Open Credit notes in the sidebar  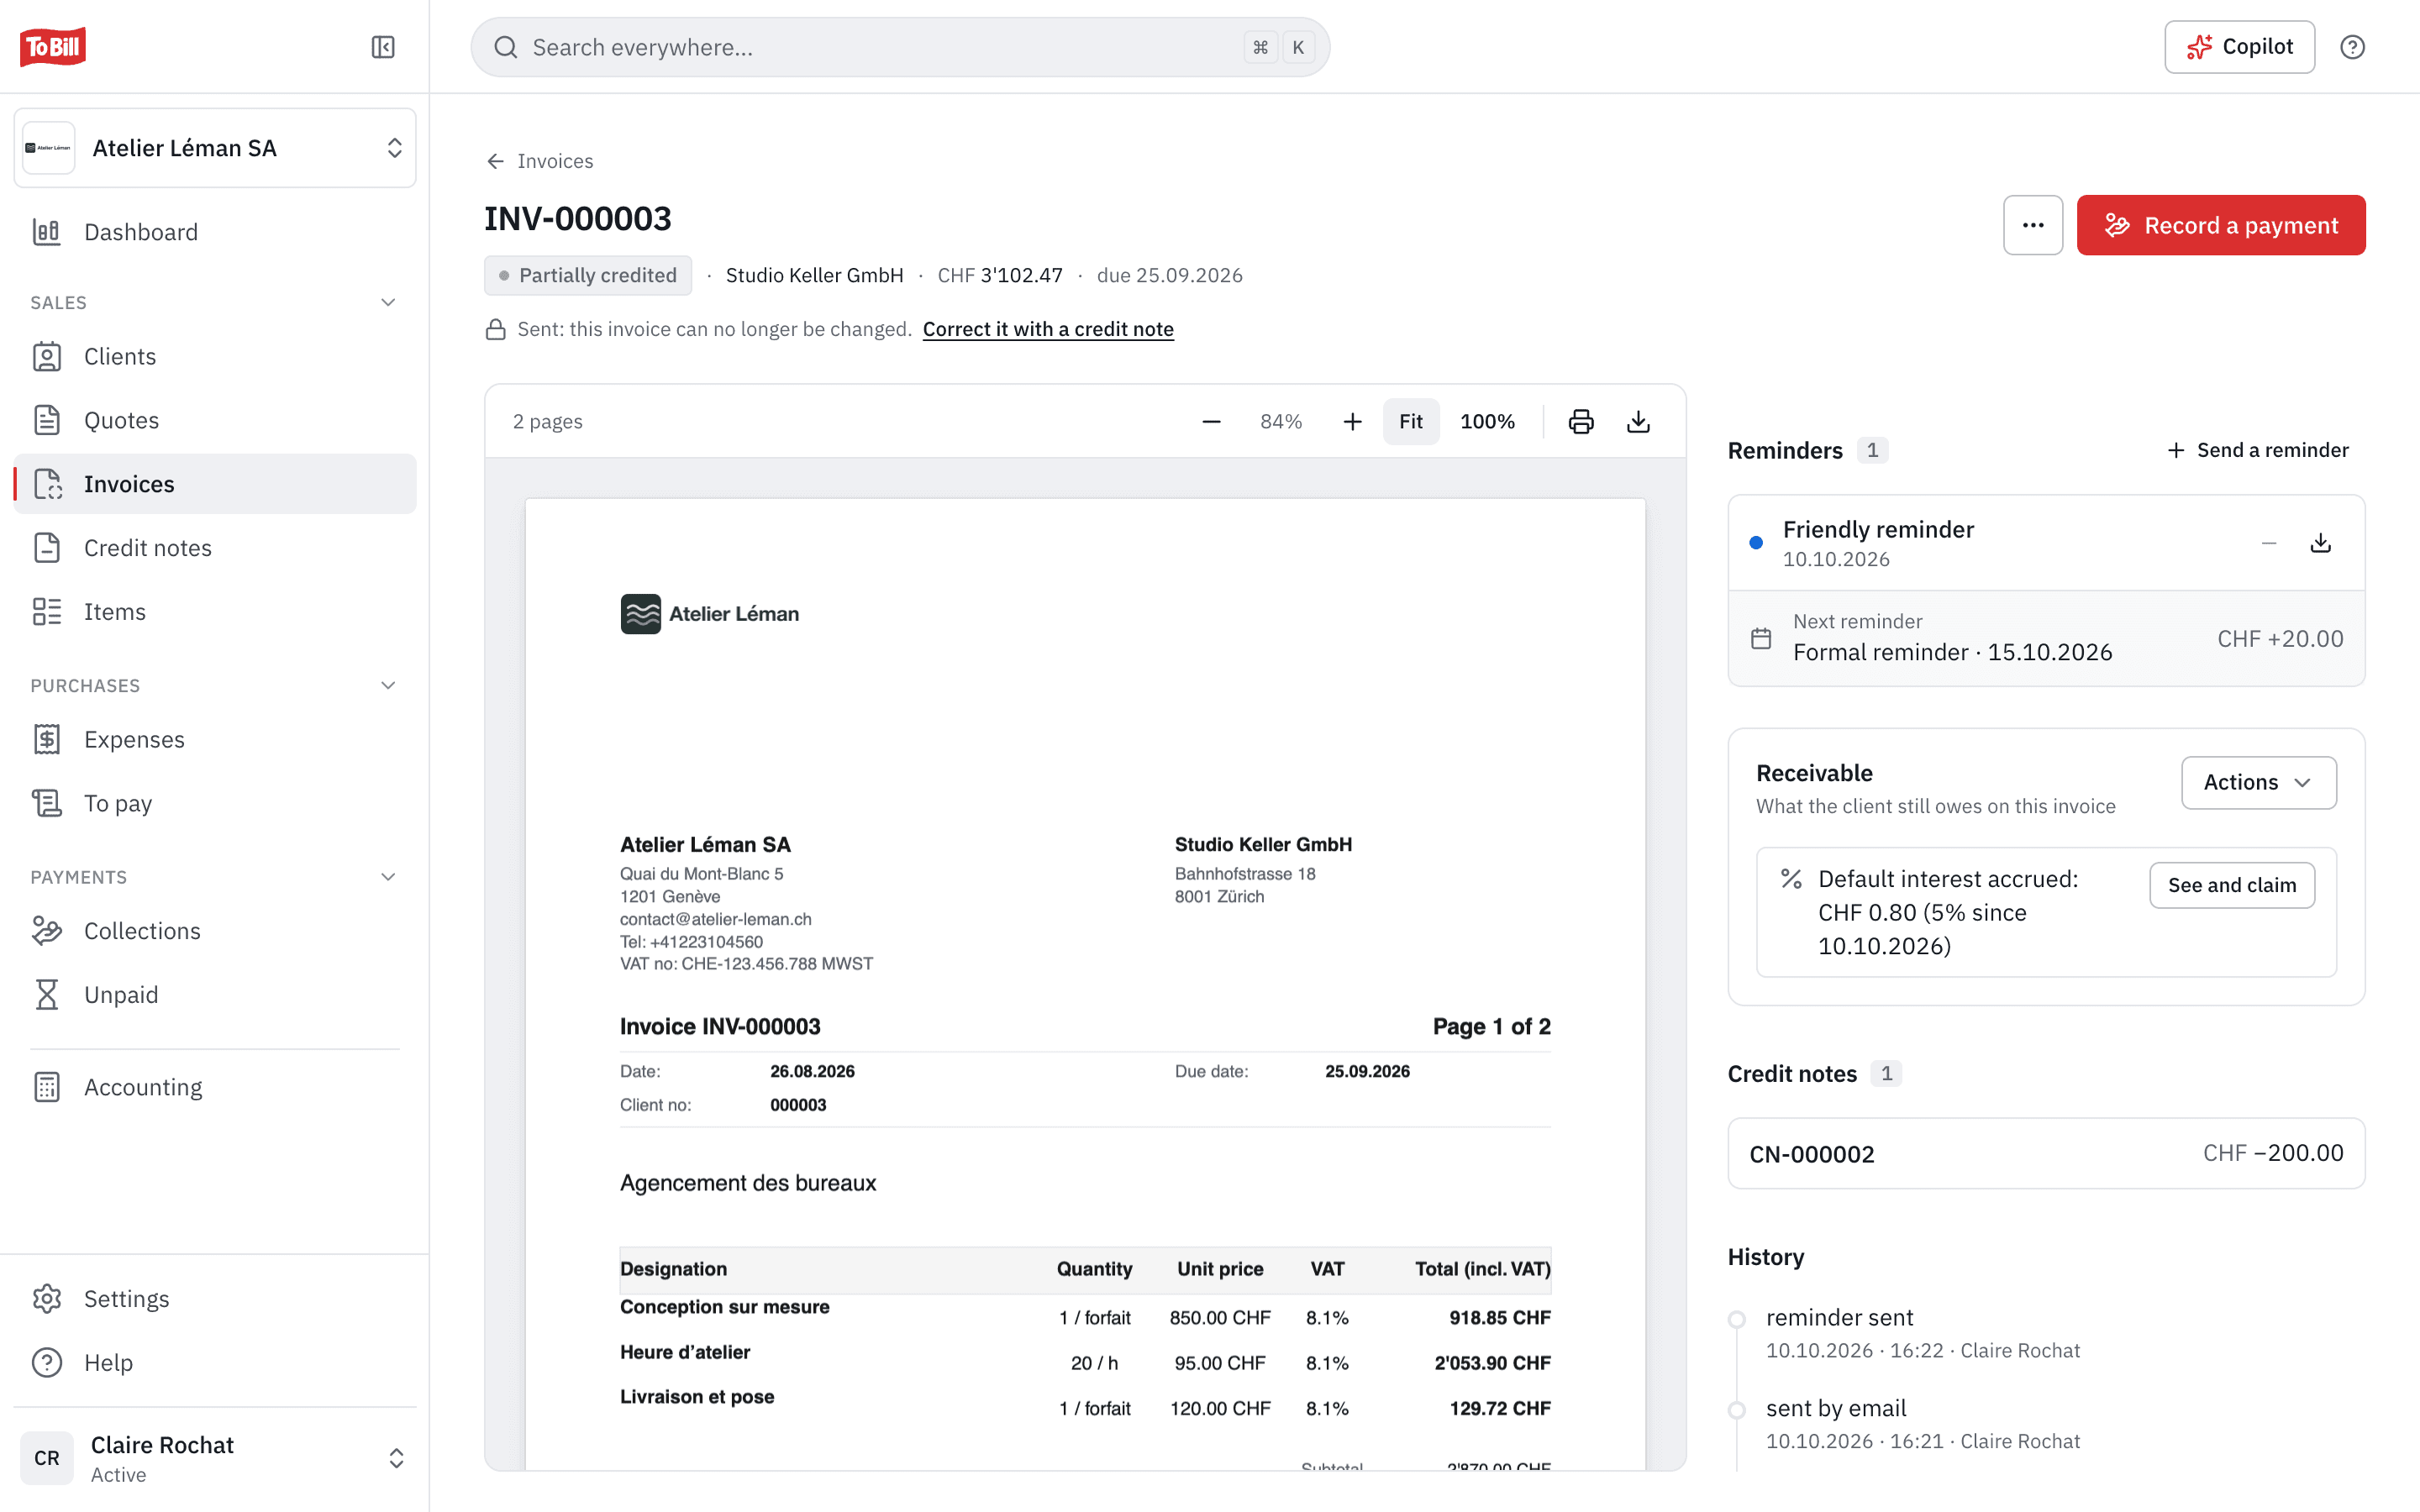[215, 548]
